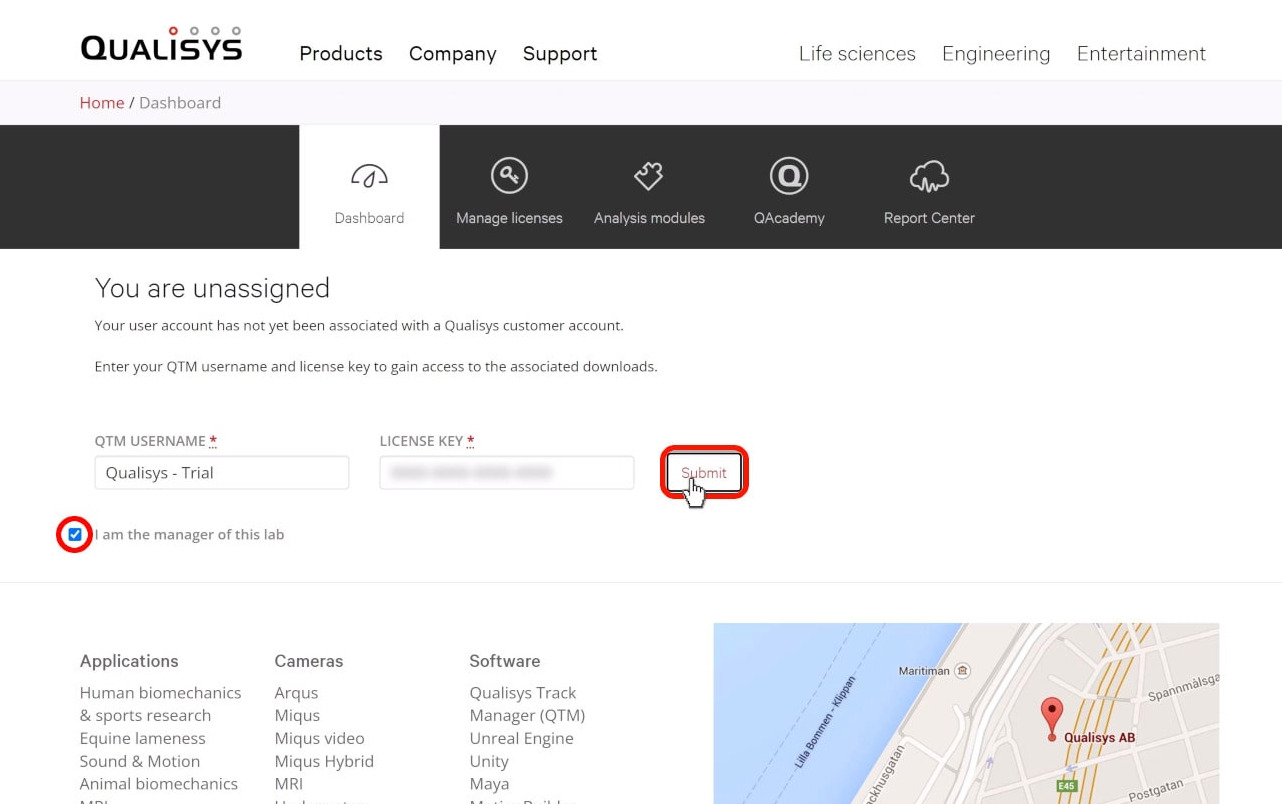Focus the QTM Username field
Screen dimensions: 1282x804
pyautogui.click(x=222, y=473)
